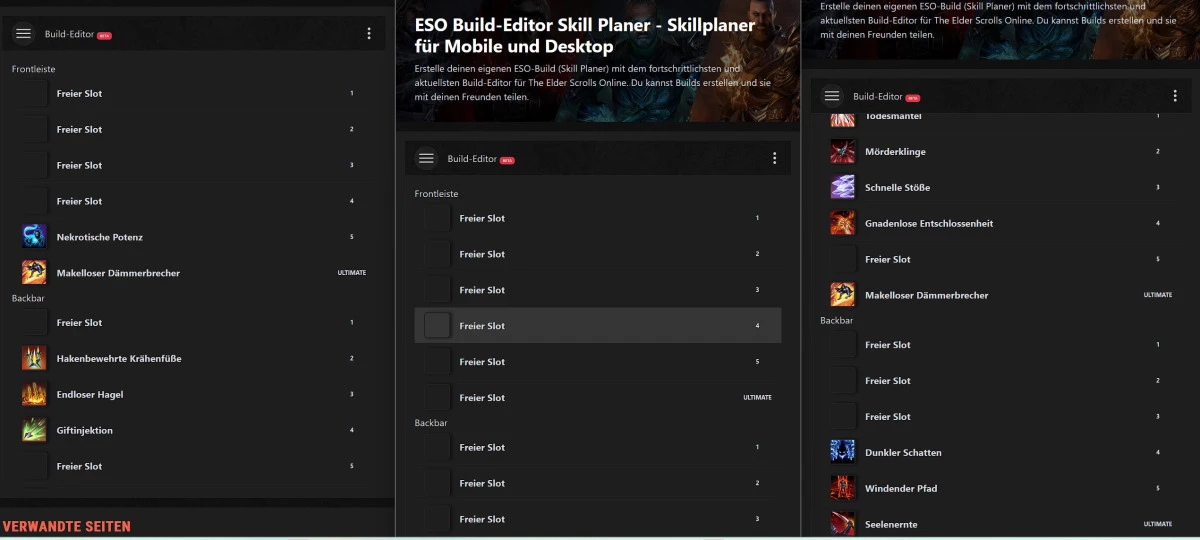The width and height of the screenshot is (1200, 540).
Task: Select the Giftinjektion skill icon
Action: point(34,430)
